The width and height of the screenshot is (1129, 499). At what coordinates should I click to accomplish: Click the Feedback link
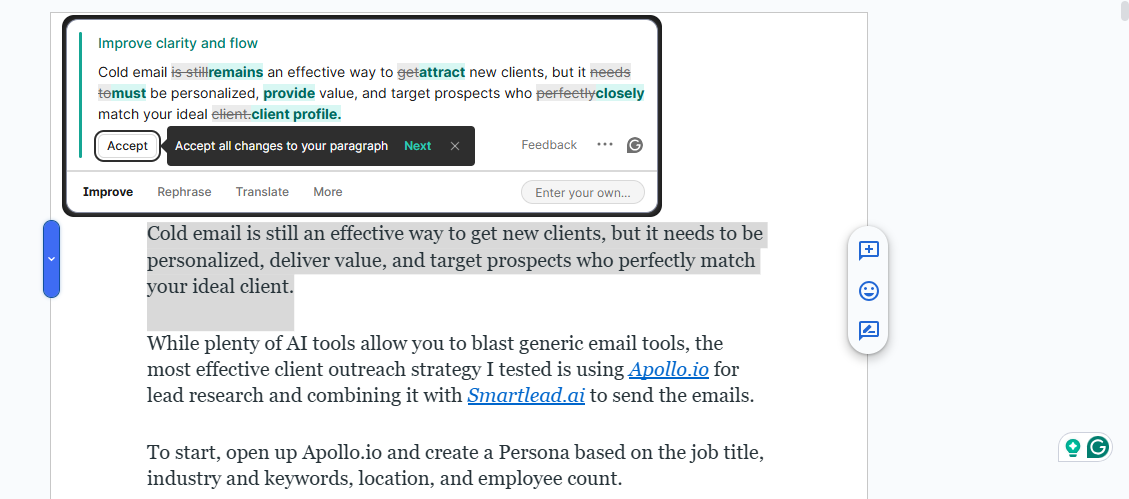coord(549,145)
